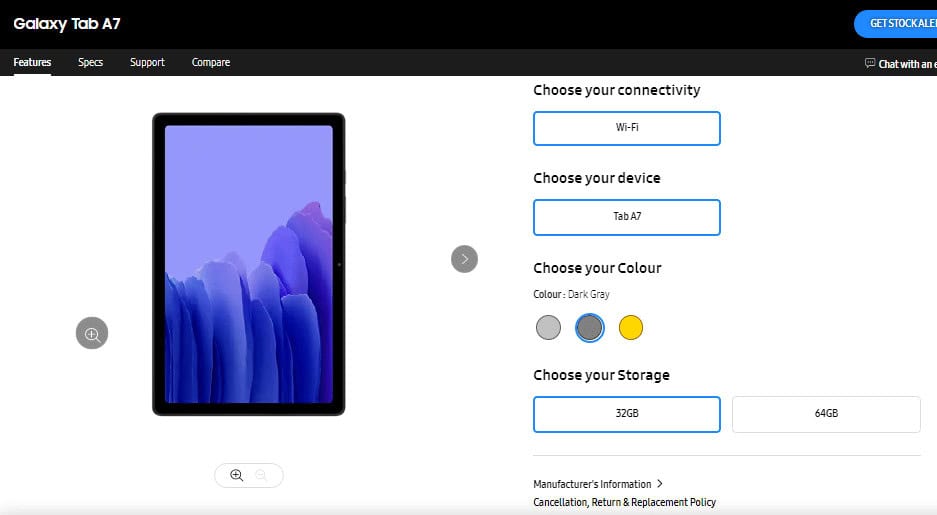The height and width of the screenshot is (515, 937).
Task: Pick the silver colour swatch
Action: point(549,327)
